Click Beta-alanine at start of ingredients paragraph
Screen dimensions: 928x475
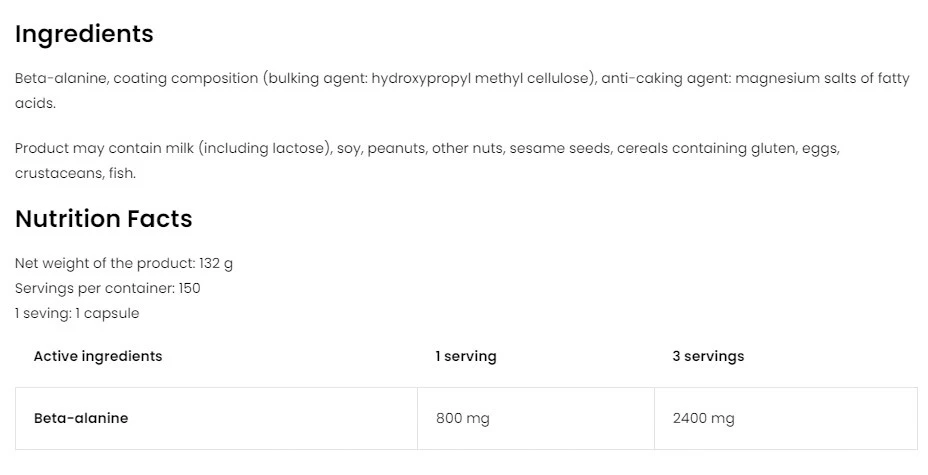click(60, 78)
